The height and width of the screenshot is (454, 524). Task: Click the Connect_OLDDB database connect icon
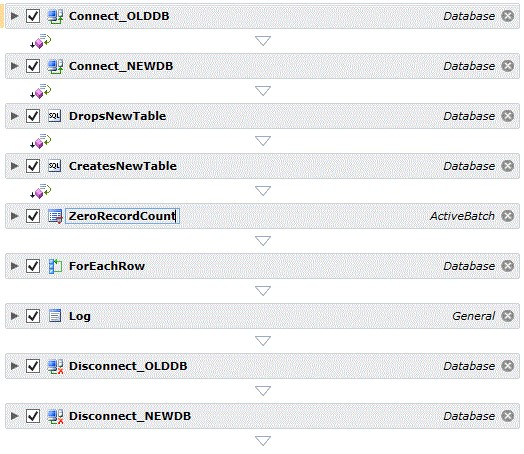coord(55,16)
